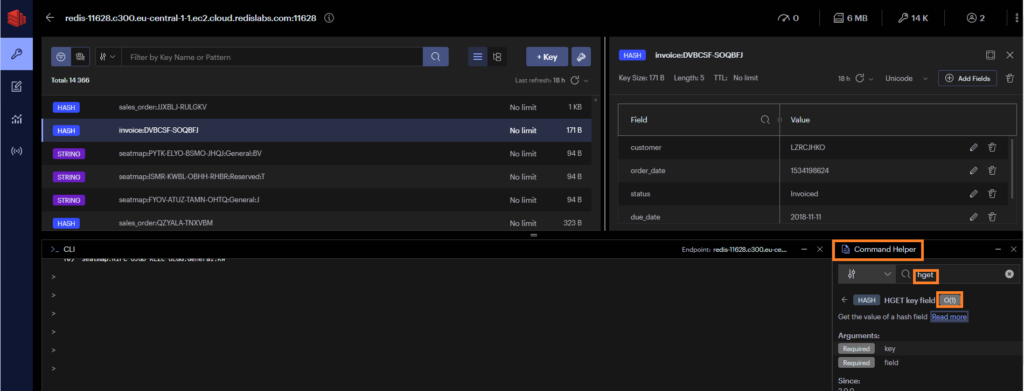Delete the customer field
Screen dimensions: 1024x391
click(x=992, y=148)
